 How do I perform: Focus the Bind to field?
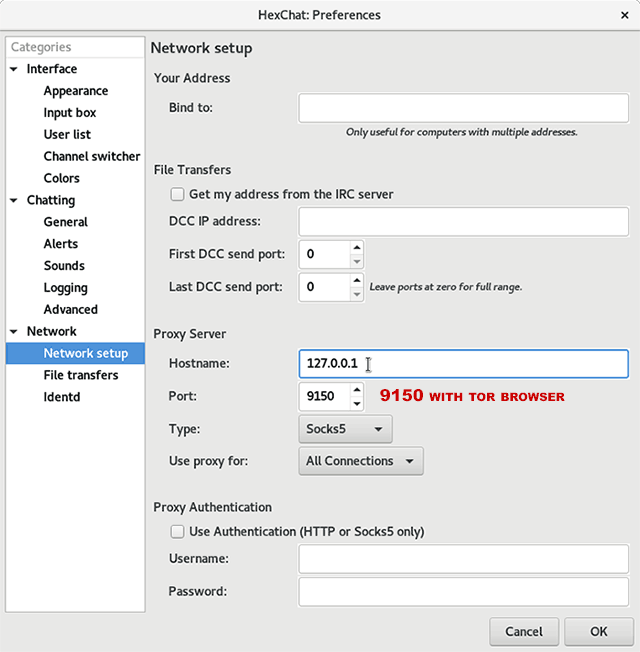[463, 108]
